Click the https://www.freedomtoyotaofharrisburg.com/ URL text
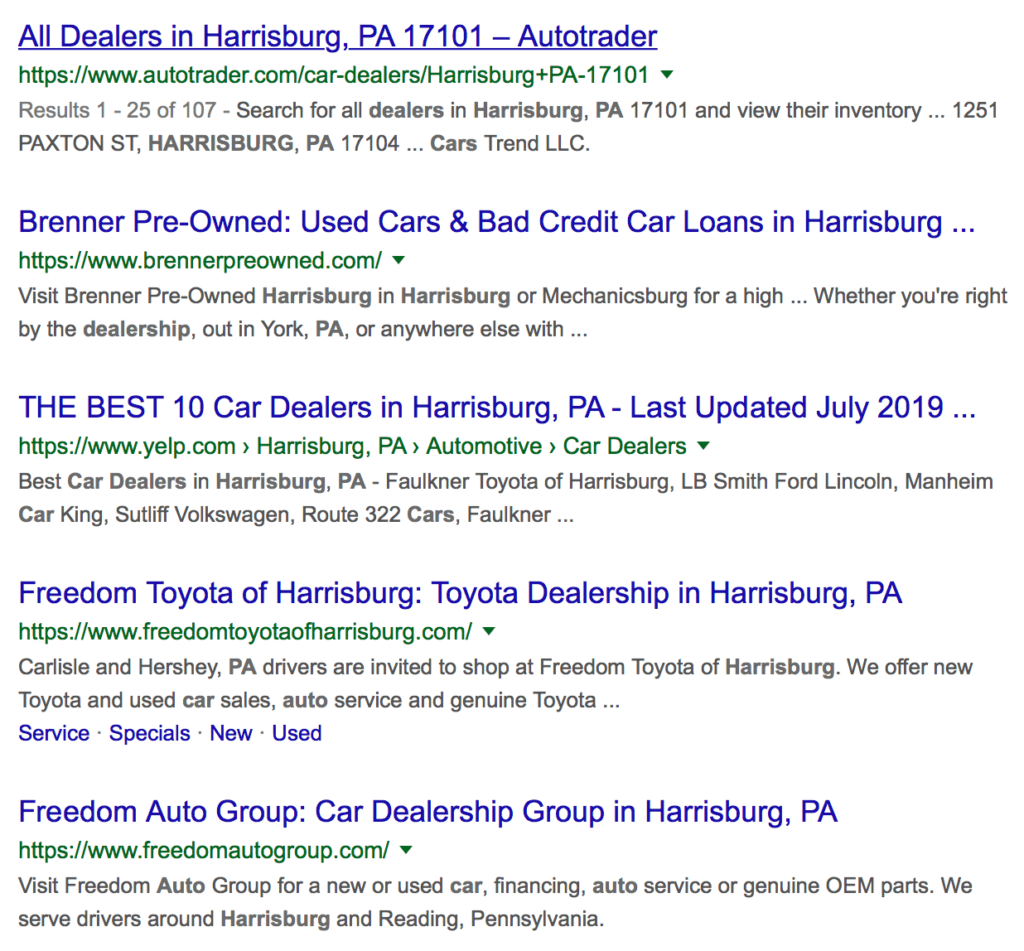Screen dimensions: 1024x951 (245, 631)
